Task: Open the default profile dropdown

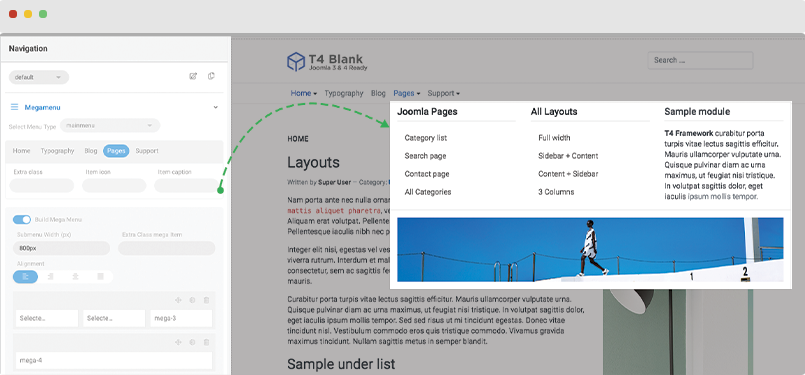Action: pyautogui.click(x=39, y=77)
